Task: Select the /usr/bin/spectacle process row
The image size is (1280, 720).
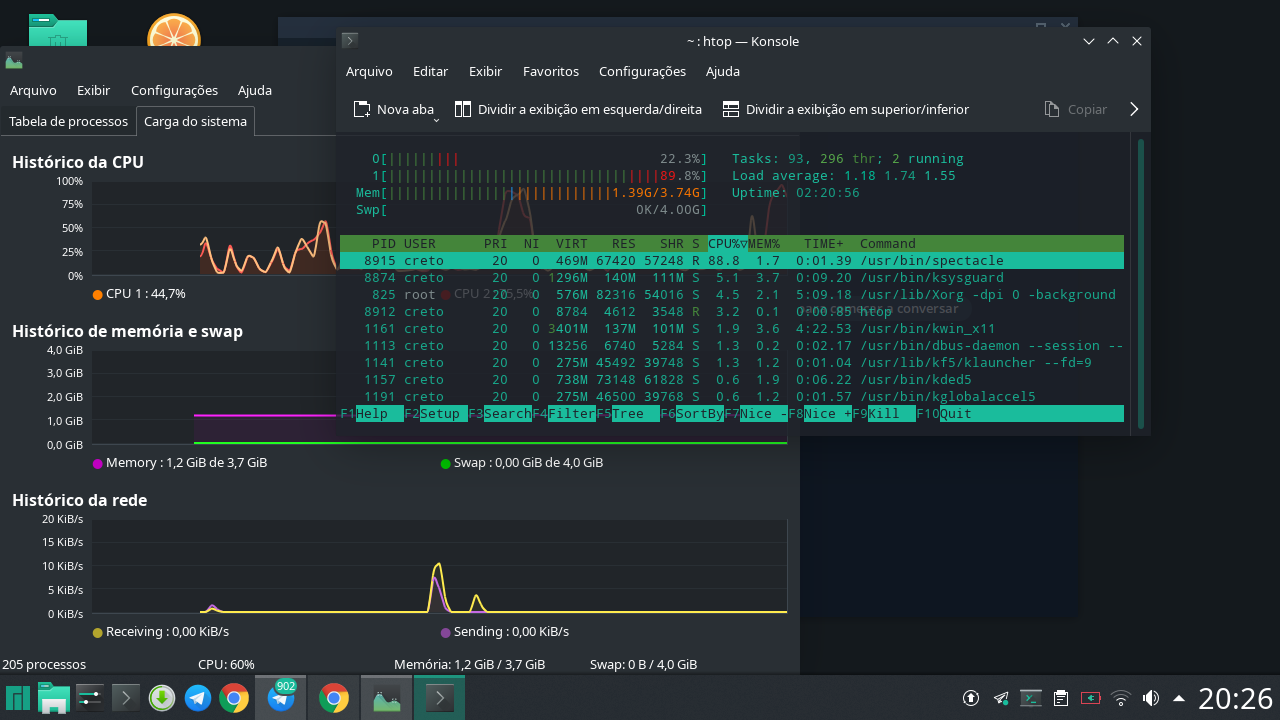Action: point(732,261)
